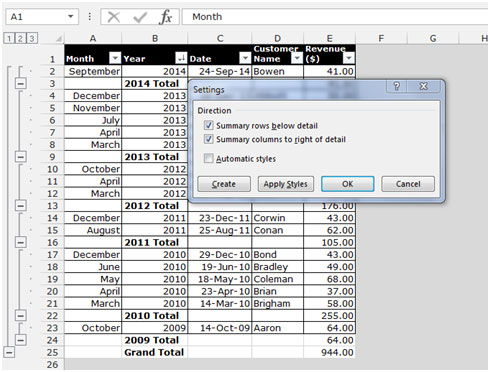Image resolution: width=490 pixels, height=372 pixels.
Task: Select row 2 header
Action: tap(52, 71)
